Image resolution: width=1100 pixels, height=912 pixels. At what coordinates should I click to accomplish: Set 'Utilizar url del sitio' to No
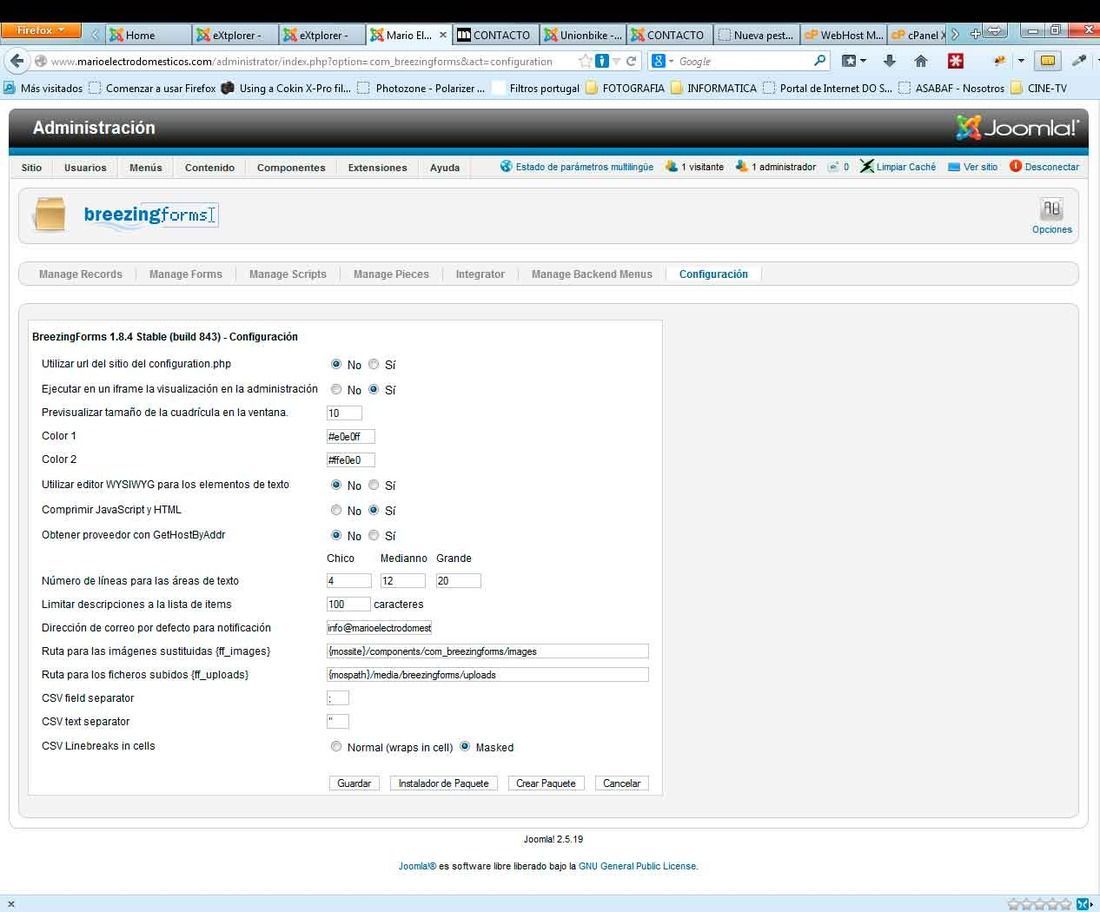(x=336, y=364)
